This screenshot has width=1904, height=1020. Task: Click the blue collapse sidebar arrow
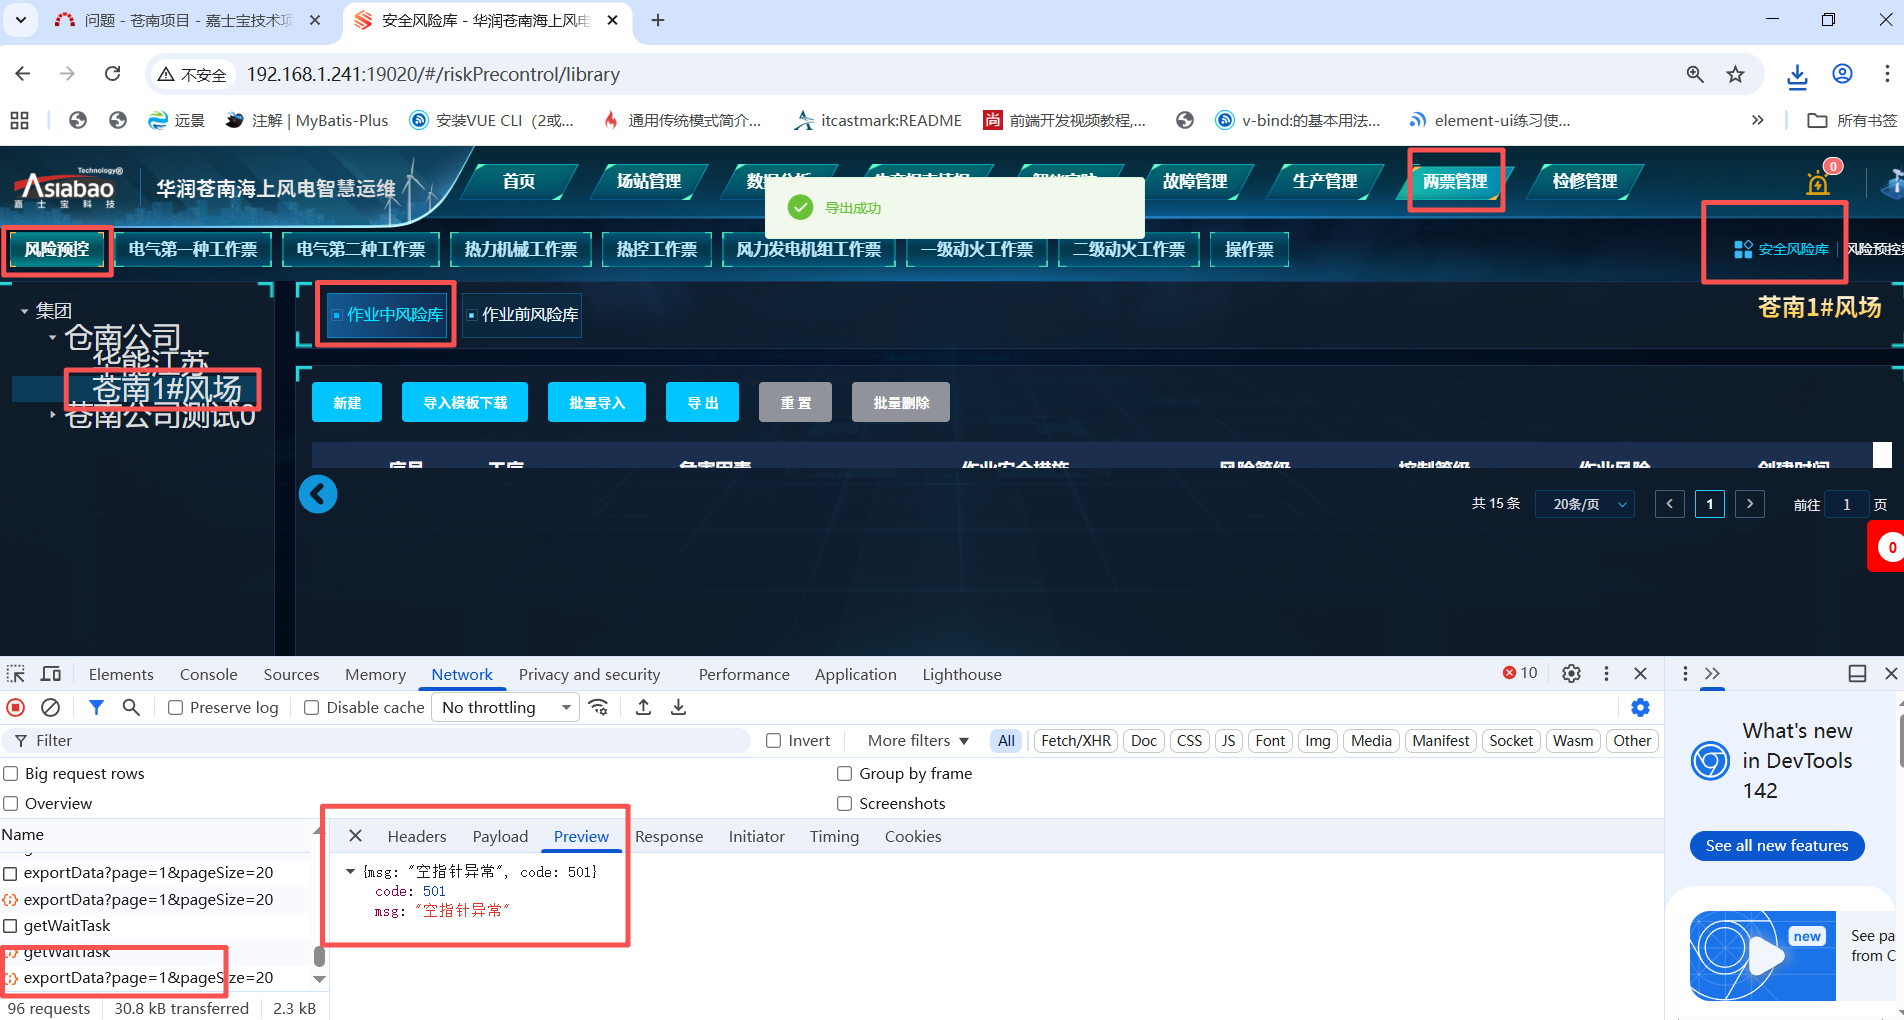click(318, 494)
